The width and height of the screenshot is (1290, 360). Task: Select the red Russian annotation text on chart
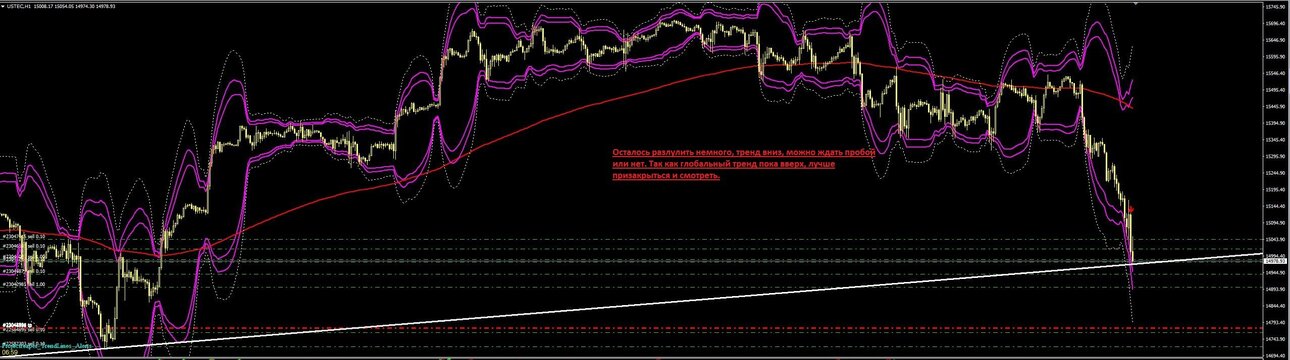click(x=743, y=163)
